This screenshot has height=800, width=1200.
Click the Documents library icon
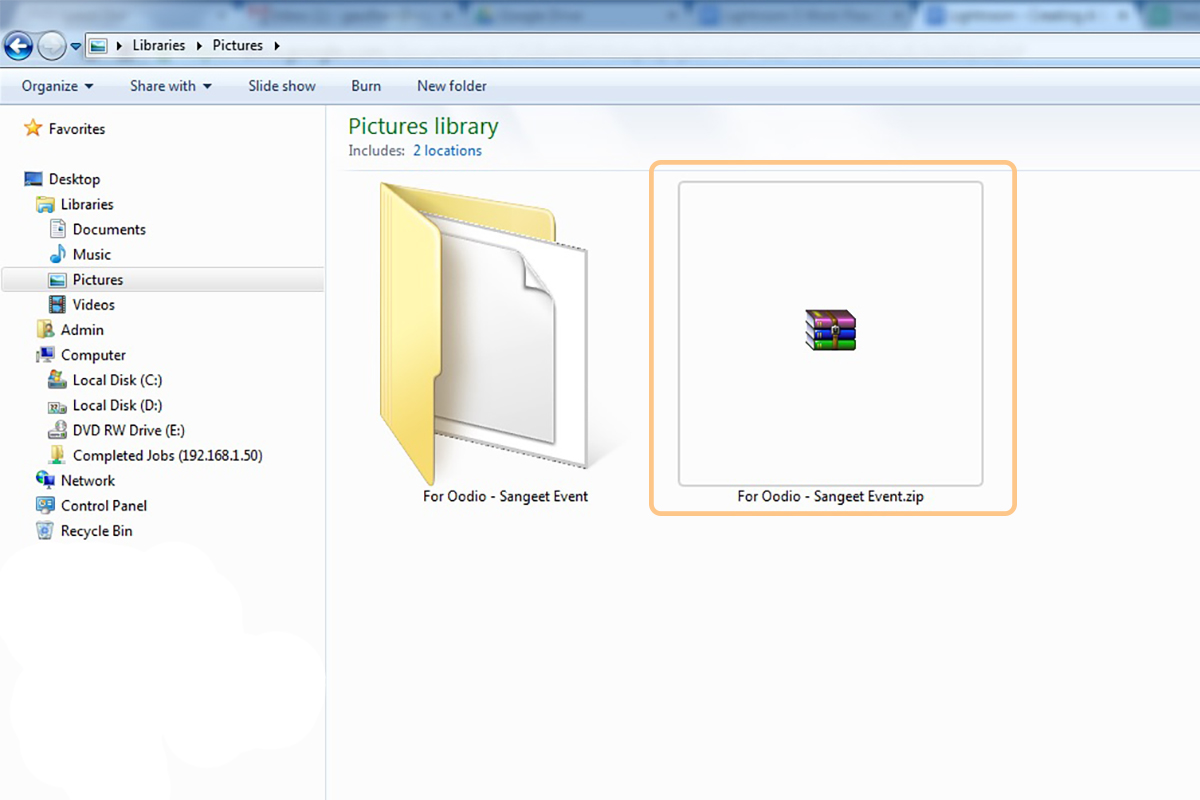(58, 229)
